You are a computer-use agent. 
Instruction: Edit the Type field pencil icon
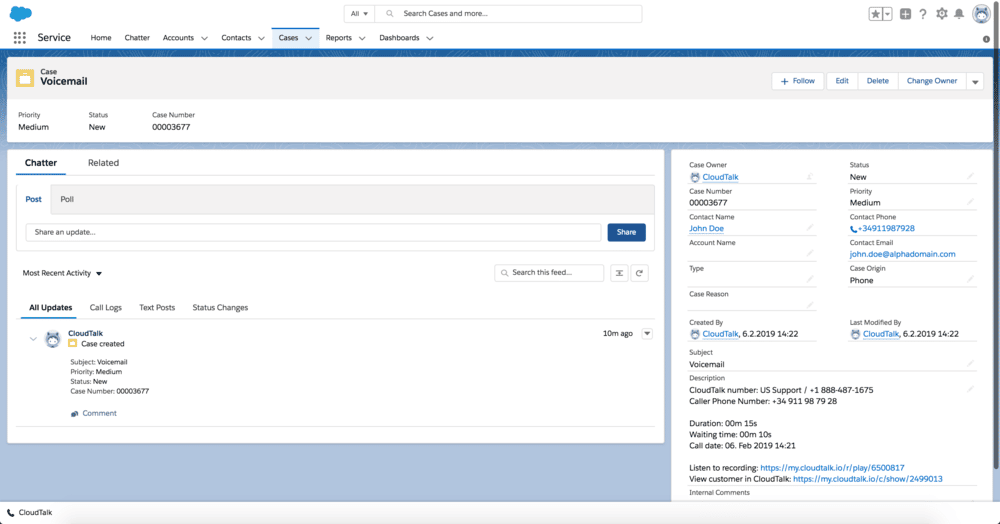[x=810, y=279]
